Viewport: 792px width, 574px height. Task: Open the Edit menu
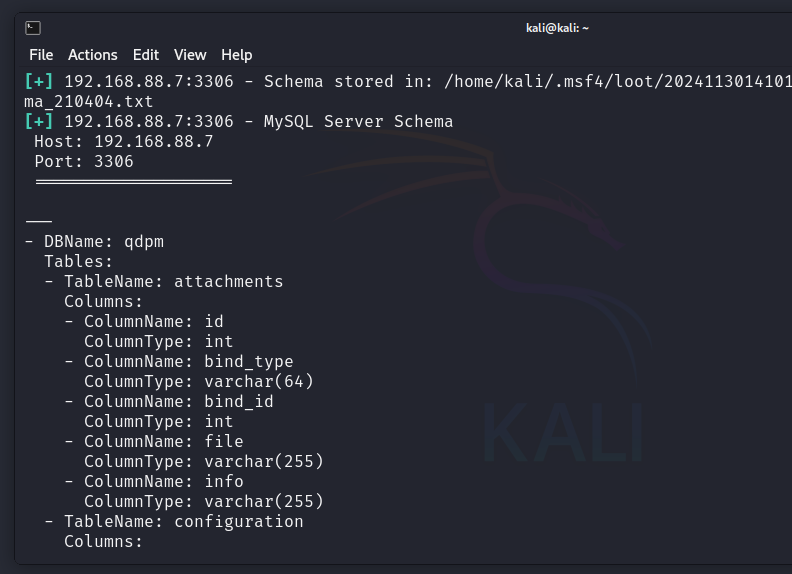point(146,55)
